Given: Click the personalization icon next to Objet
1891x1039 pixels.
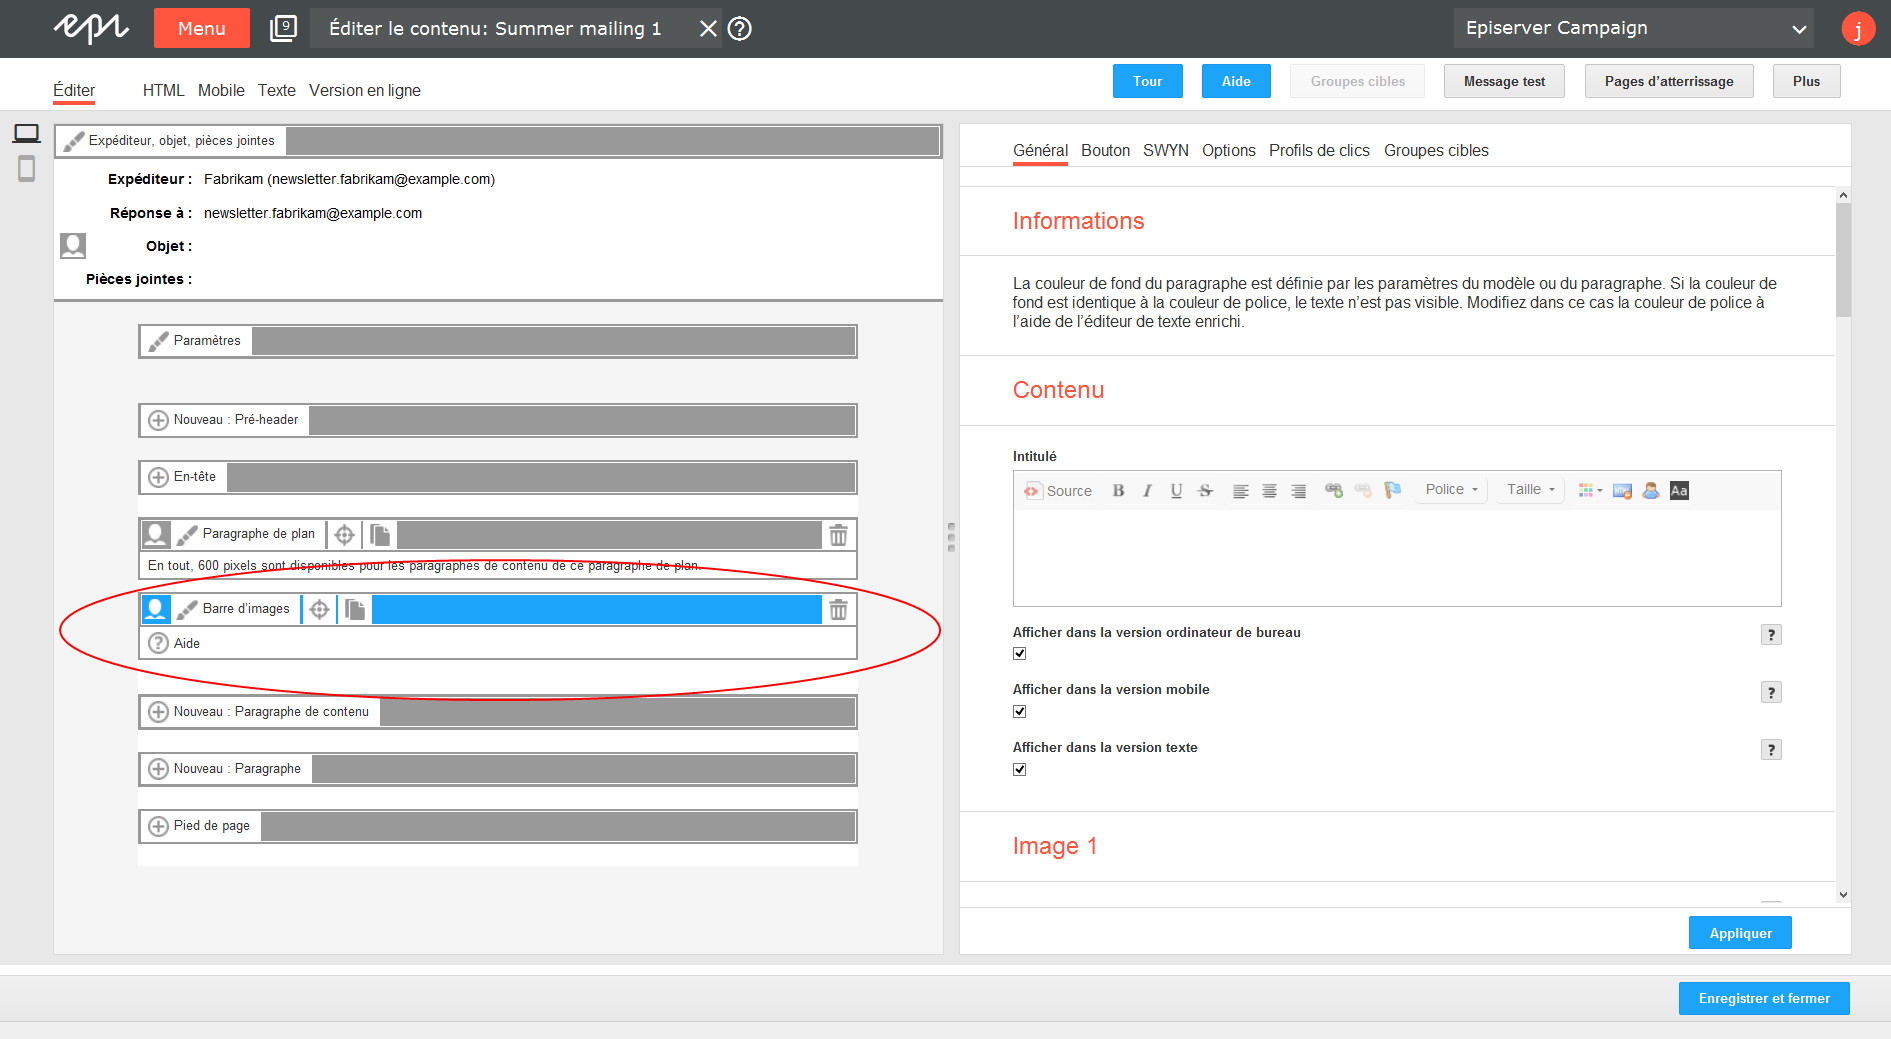Looking at the screenshot, I should 73,246.
